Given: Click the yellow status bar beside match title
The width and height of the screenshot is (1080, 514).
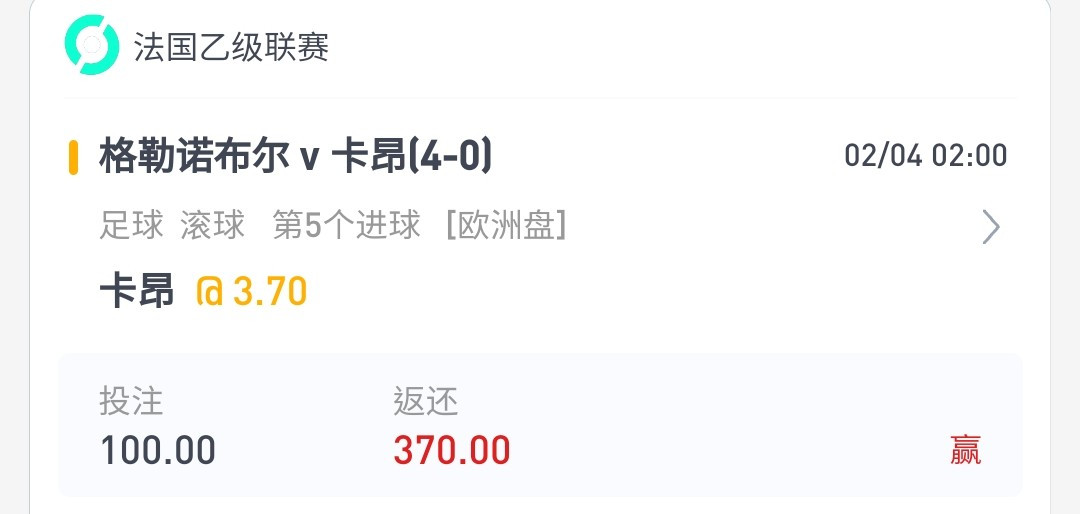Looking at the screenshot, I should point(73,158).
